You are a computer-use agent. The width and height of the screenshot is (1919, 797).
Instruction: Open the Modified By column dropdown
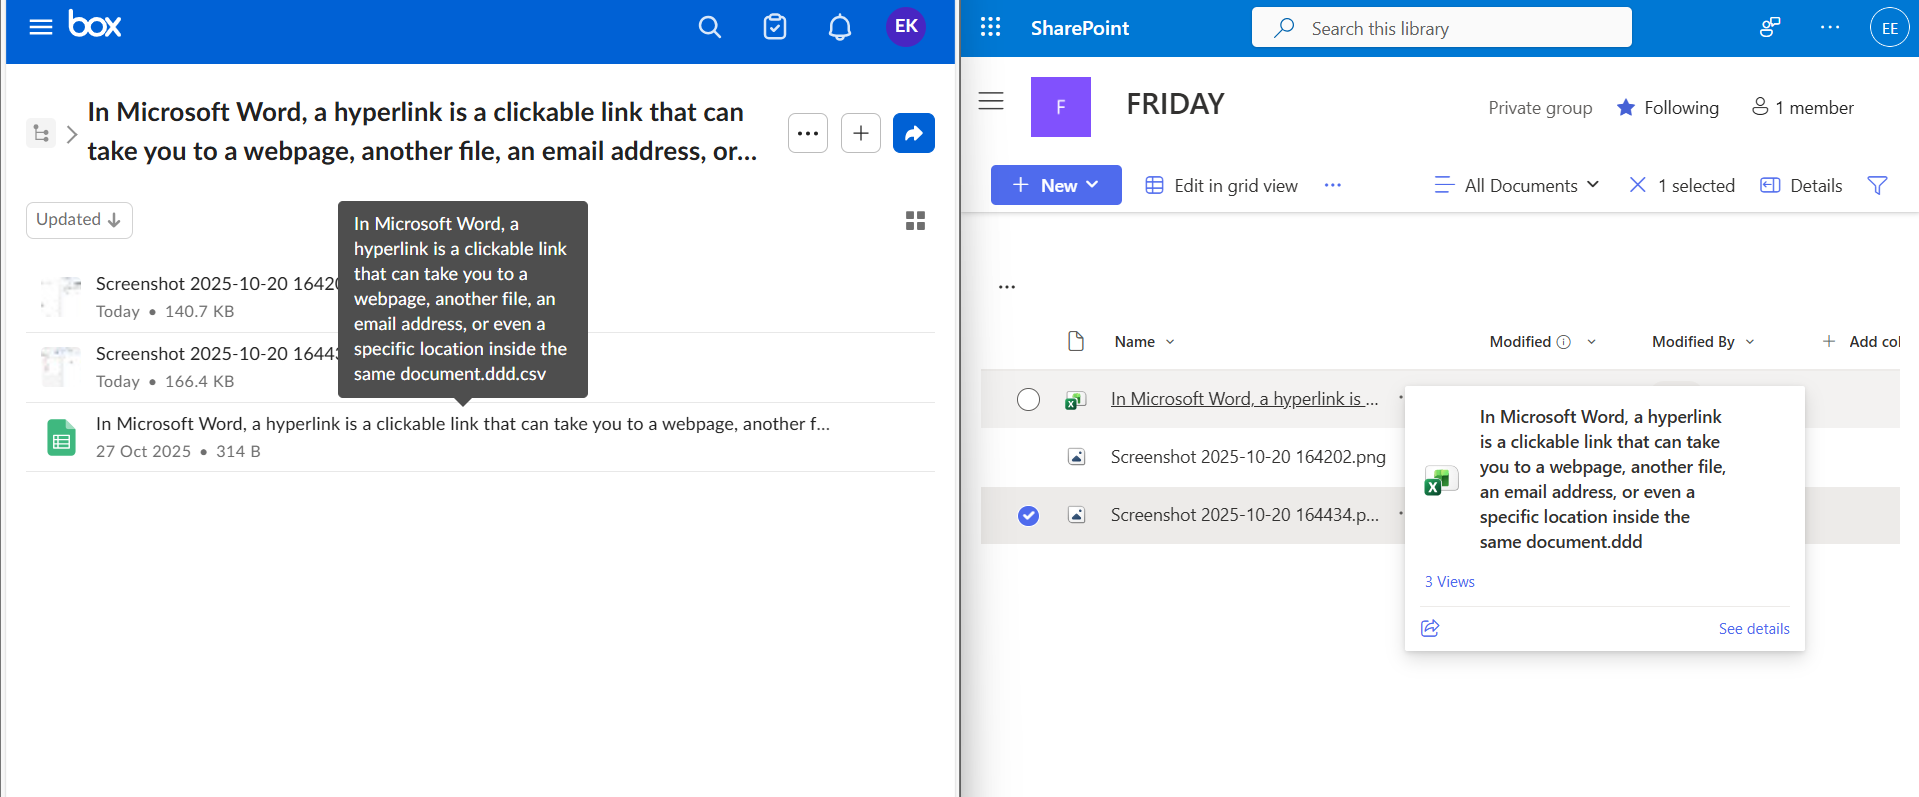coord(1704,342)
